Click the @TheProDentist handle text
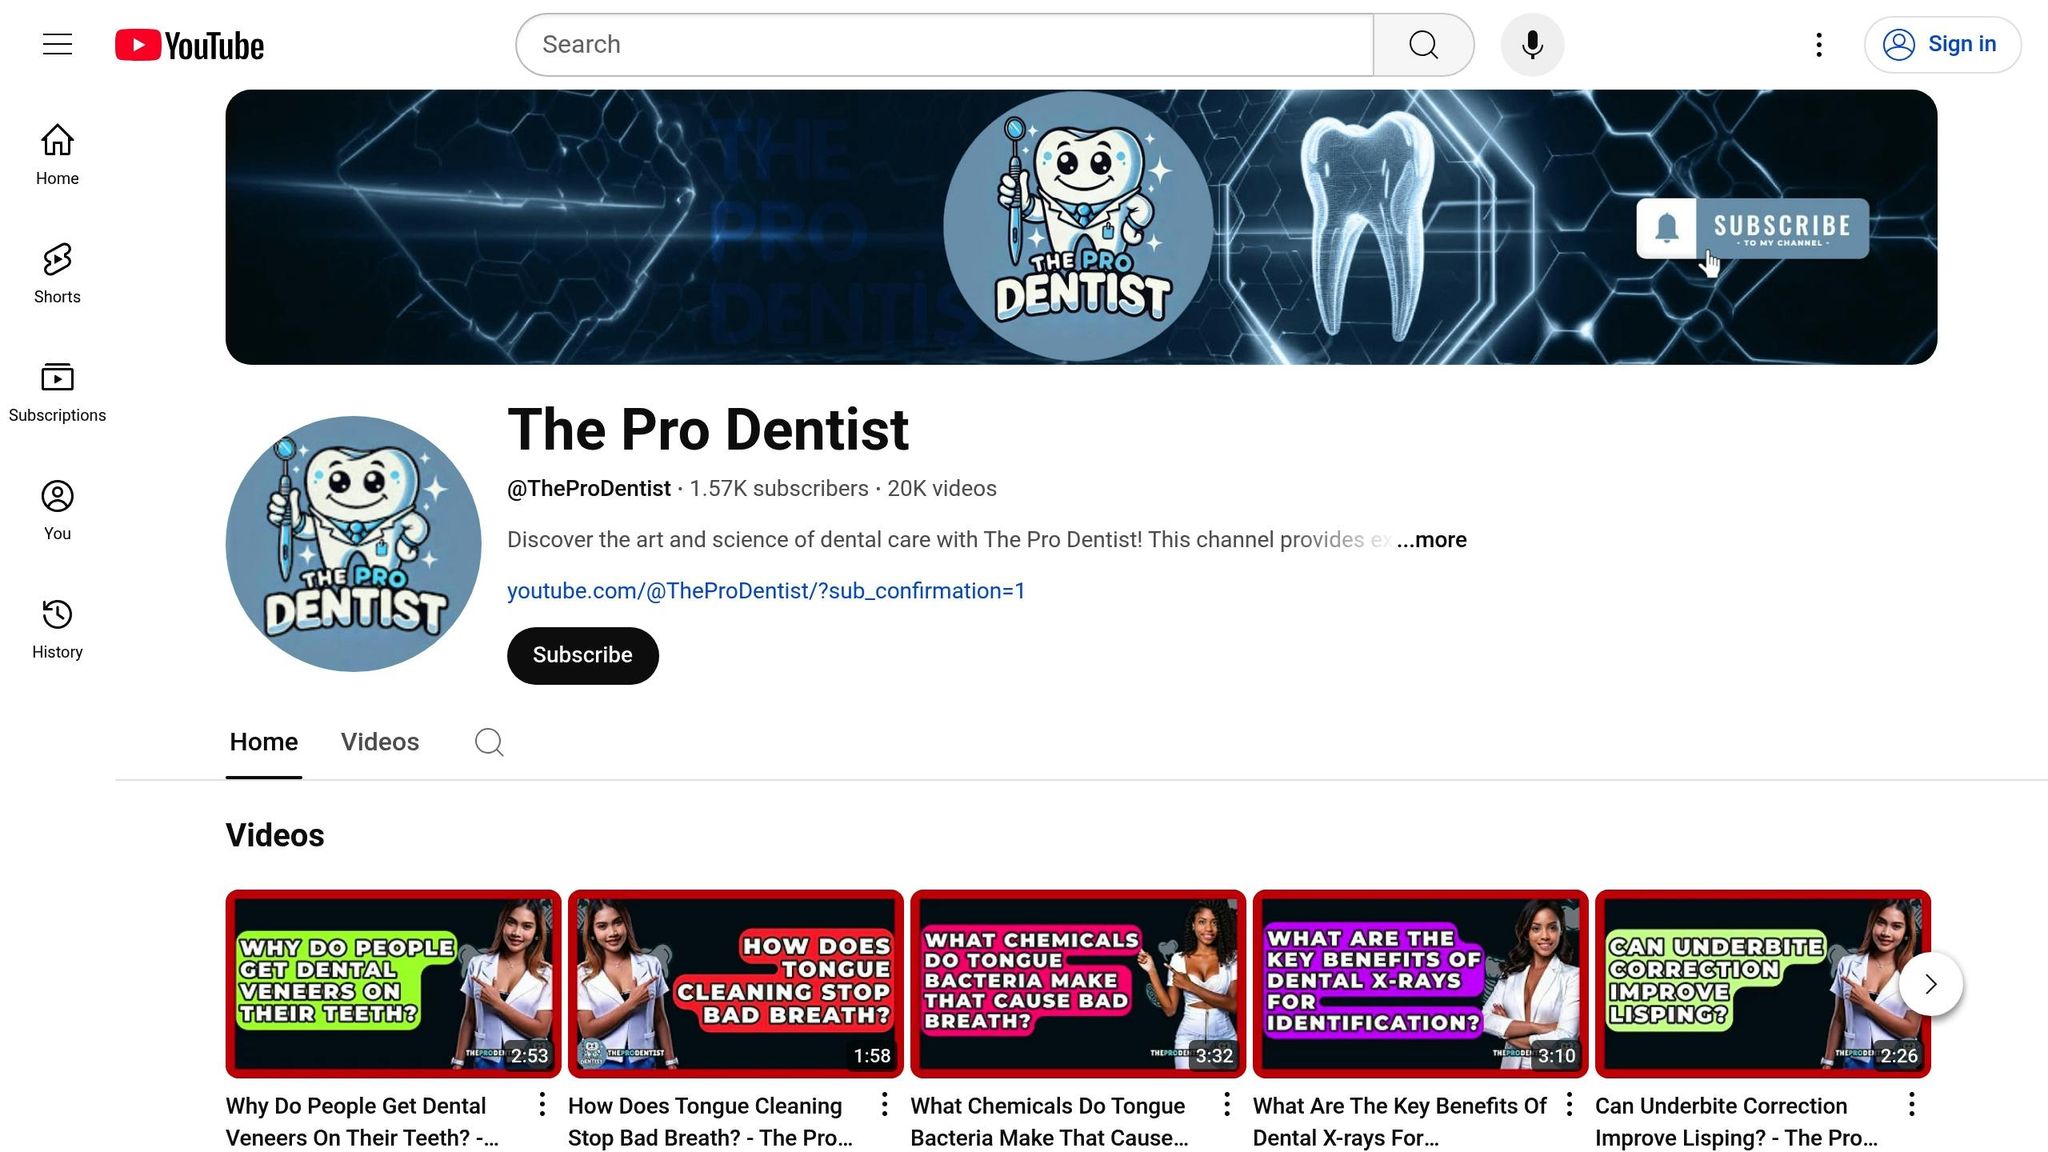The image size is (2048, 1152). [x=589, y=489]
